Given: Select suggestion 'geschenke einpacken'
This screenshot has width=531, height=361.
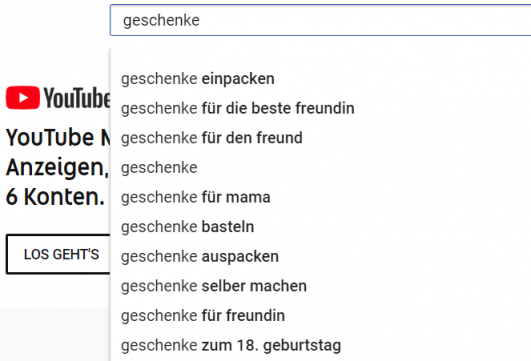Looking at the screenshot, I should coord(320,79).
